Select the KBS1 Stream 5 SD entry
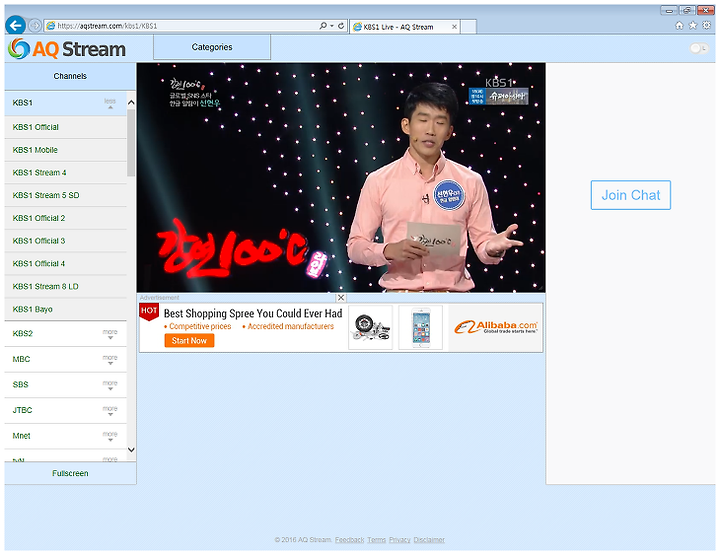 click(66, 196)
